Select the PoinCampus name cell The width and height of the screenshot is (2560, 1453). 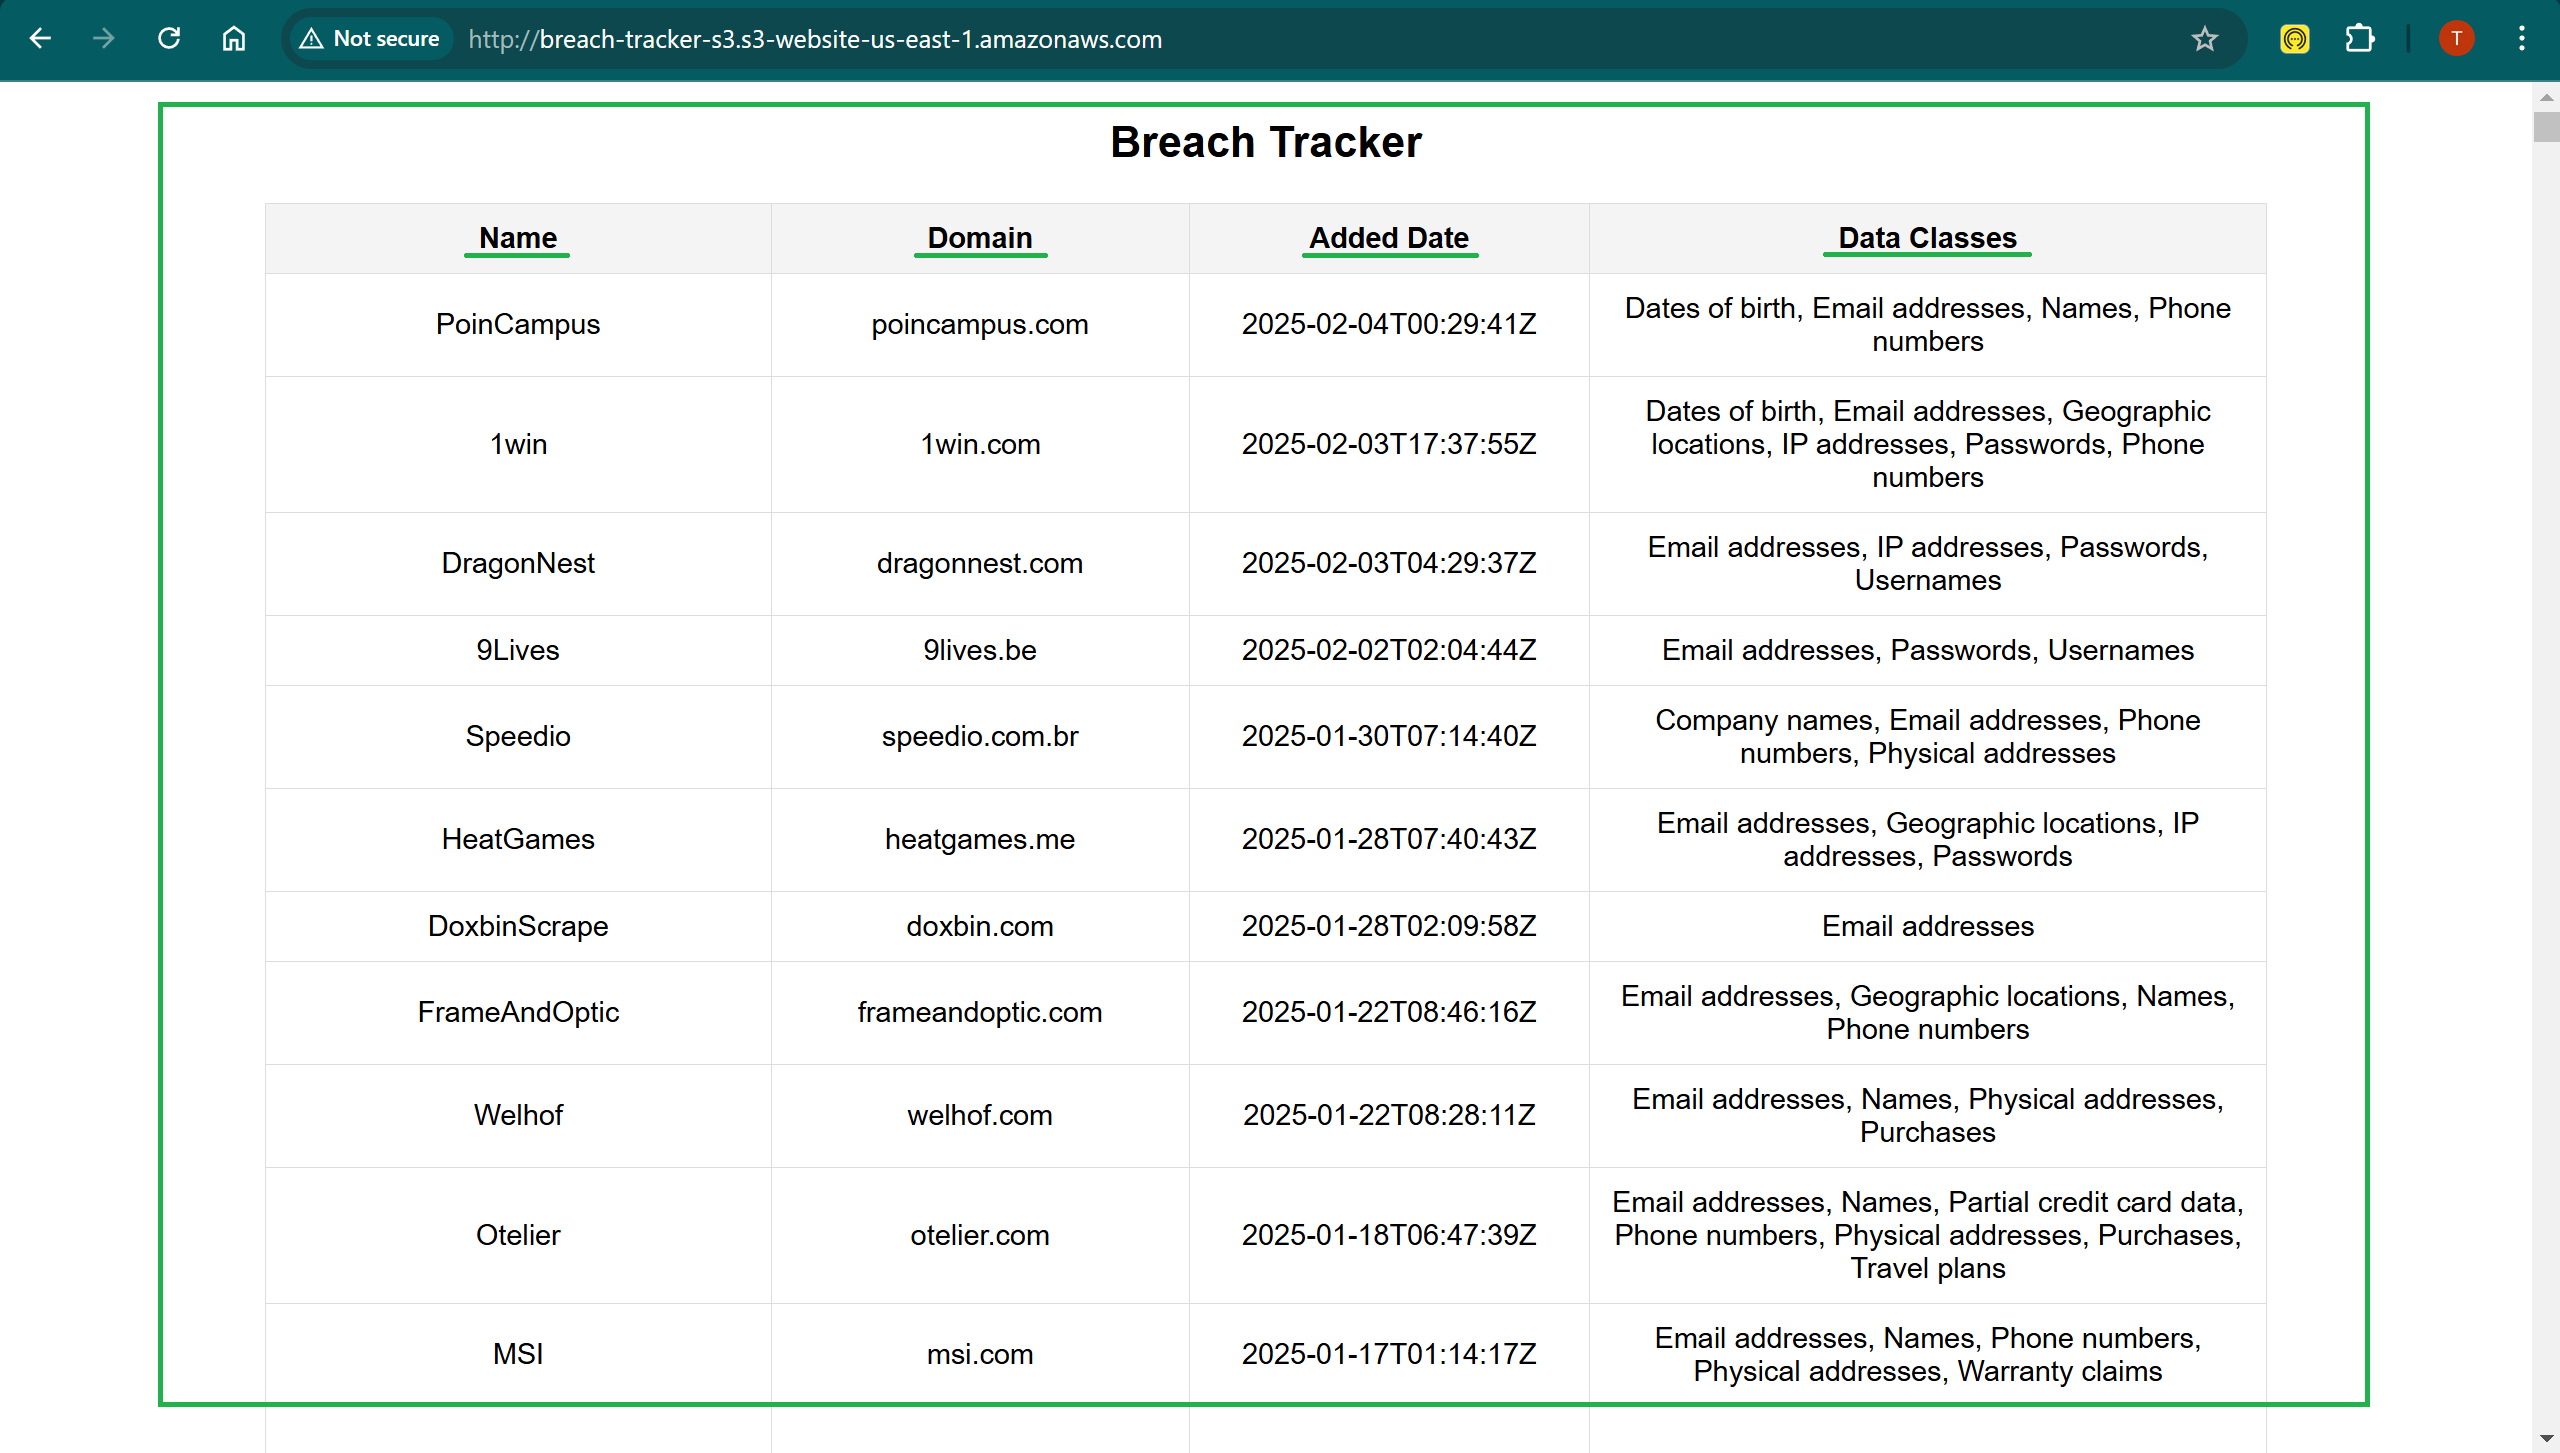click(x=518, y=325)
